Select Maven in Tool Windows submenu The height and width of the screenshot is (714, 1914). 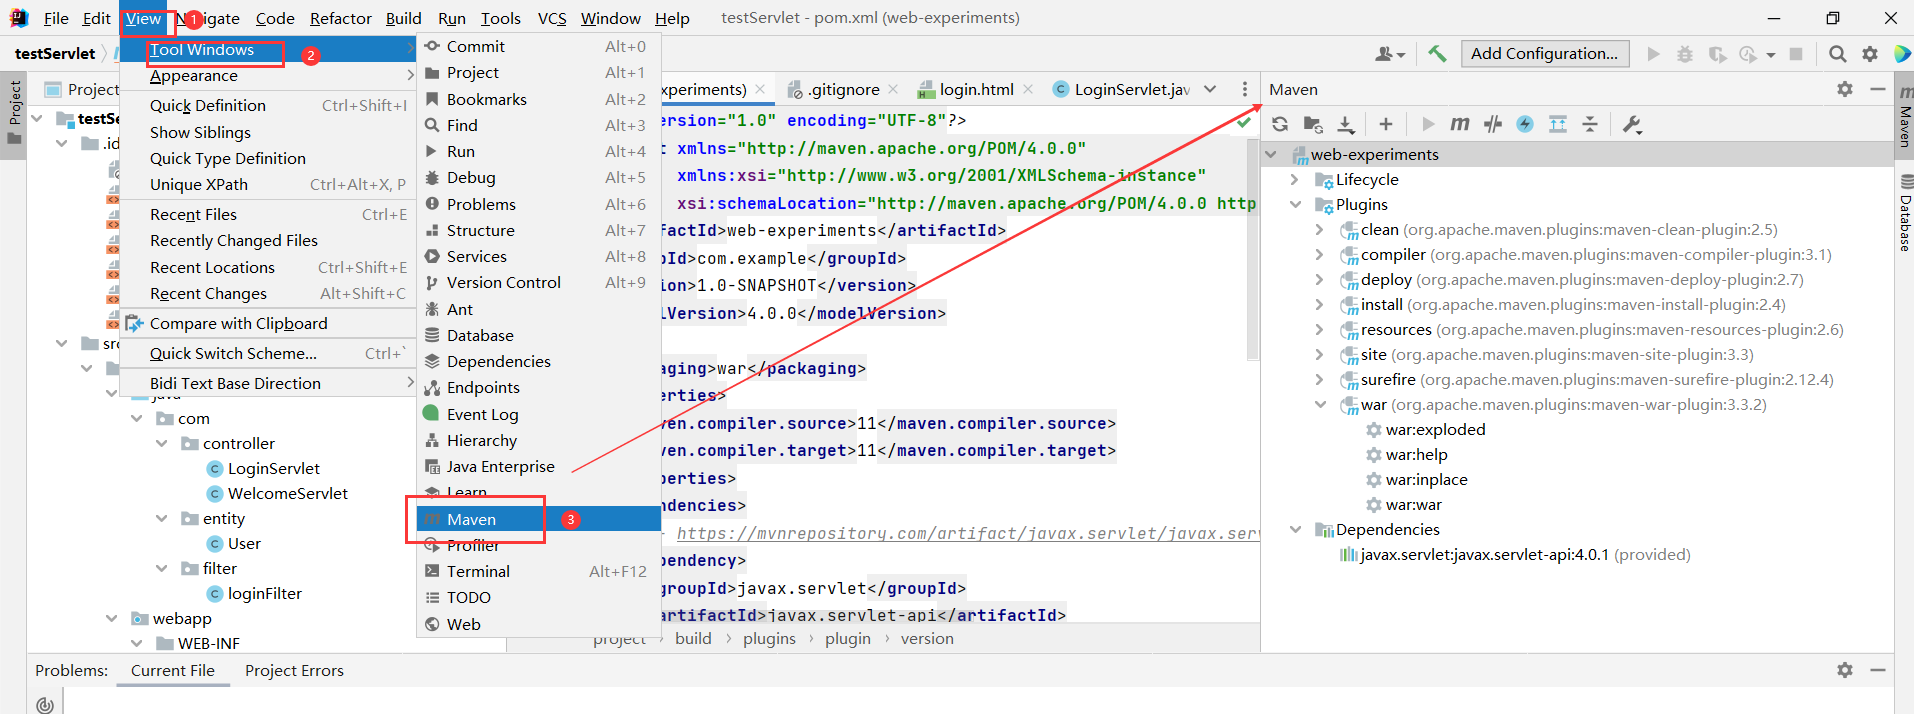538,519
